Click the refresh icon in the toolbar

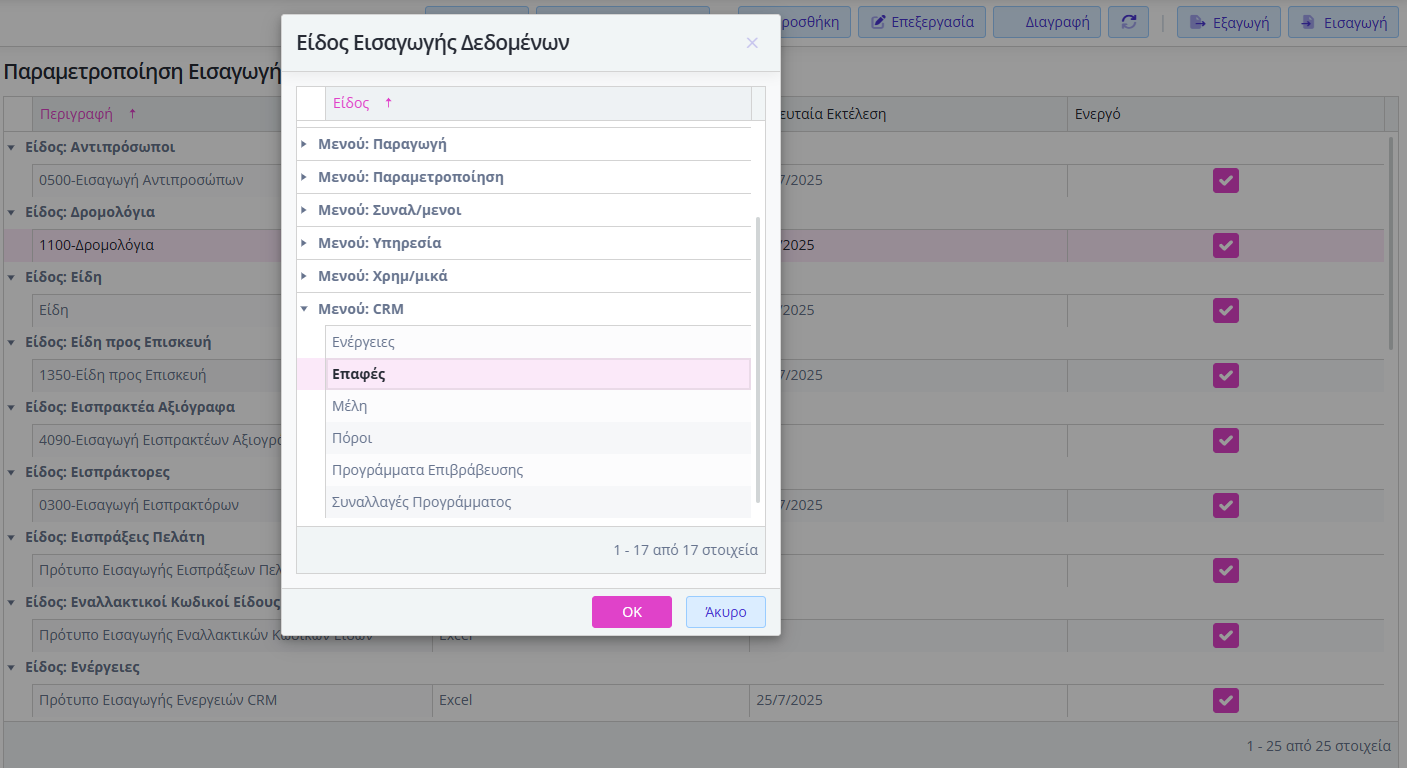(x=1129, y=22)
